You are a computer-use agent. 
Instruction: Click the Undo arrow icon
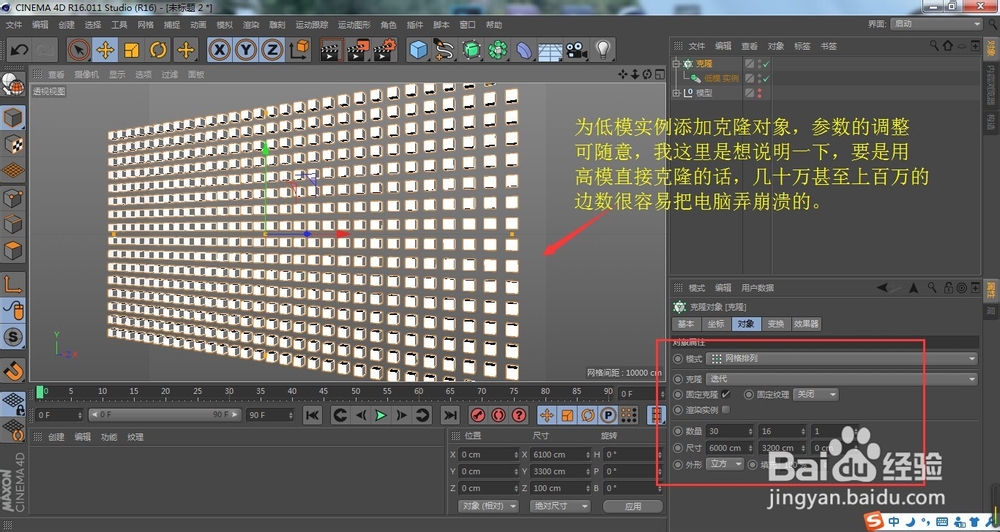19,50
